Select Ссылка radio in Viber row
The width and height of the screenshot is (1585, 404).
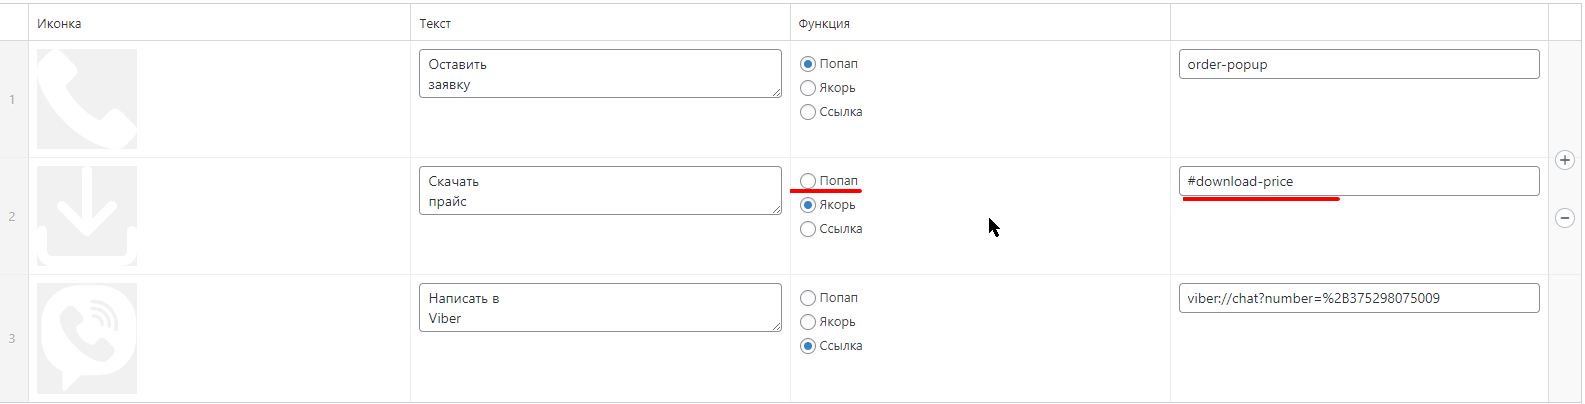[808, 346]
